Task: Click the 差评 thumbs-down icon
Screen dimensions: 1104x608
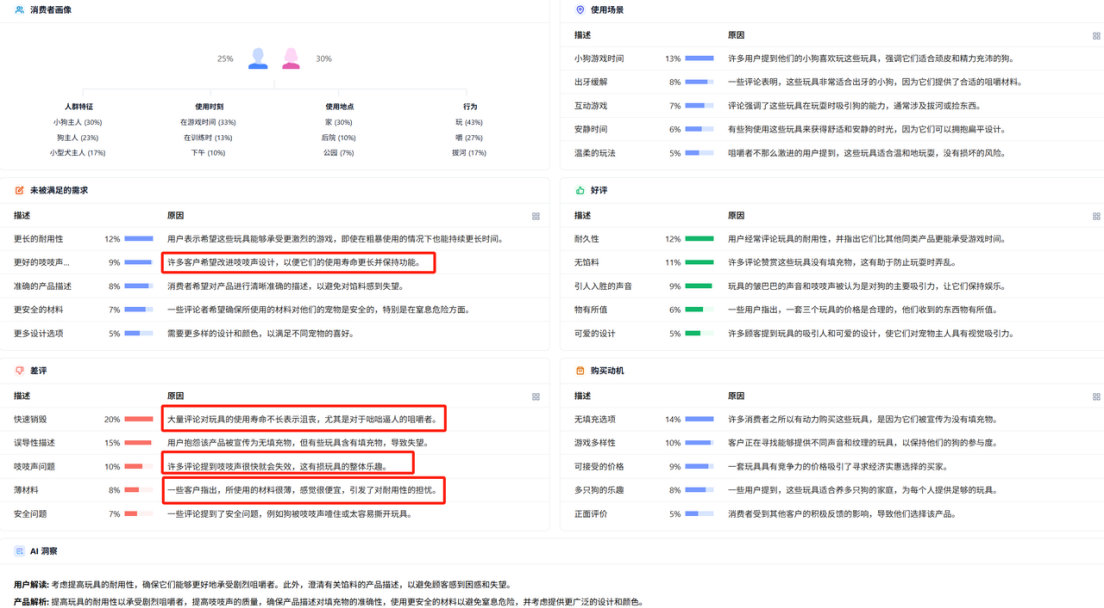Action: click(x=19, y=370)
